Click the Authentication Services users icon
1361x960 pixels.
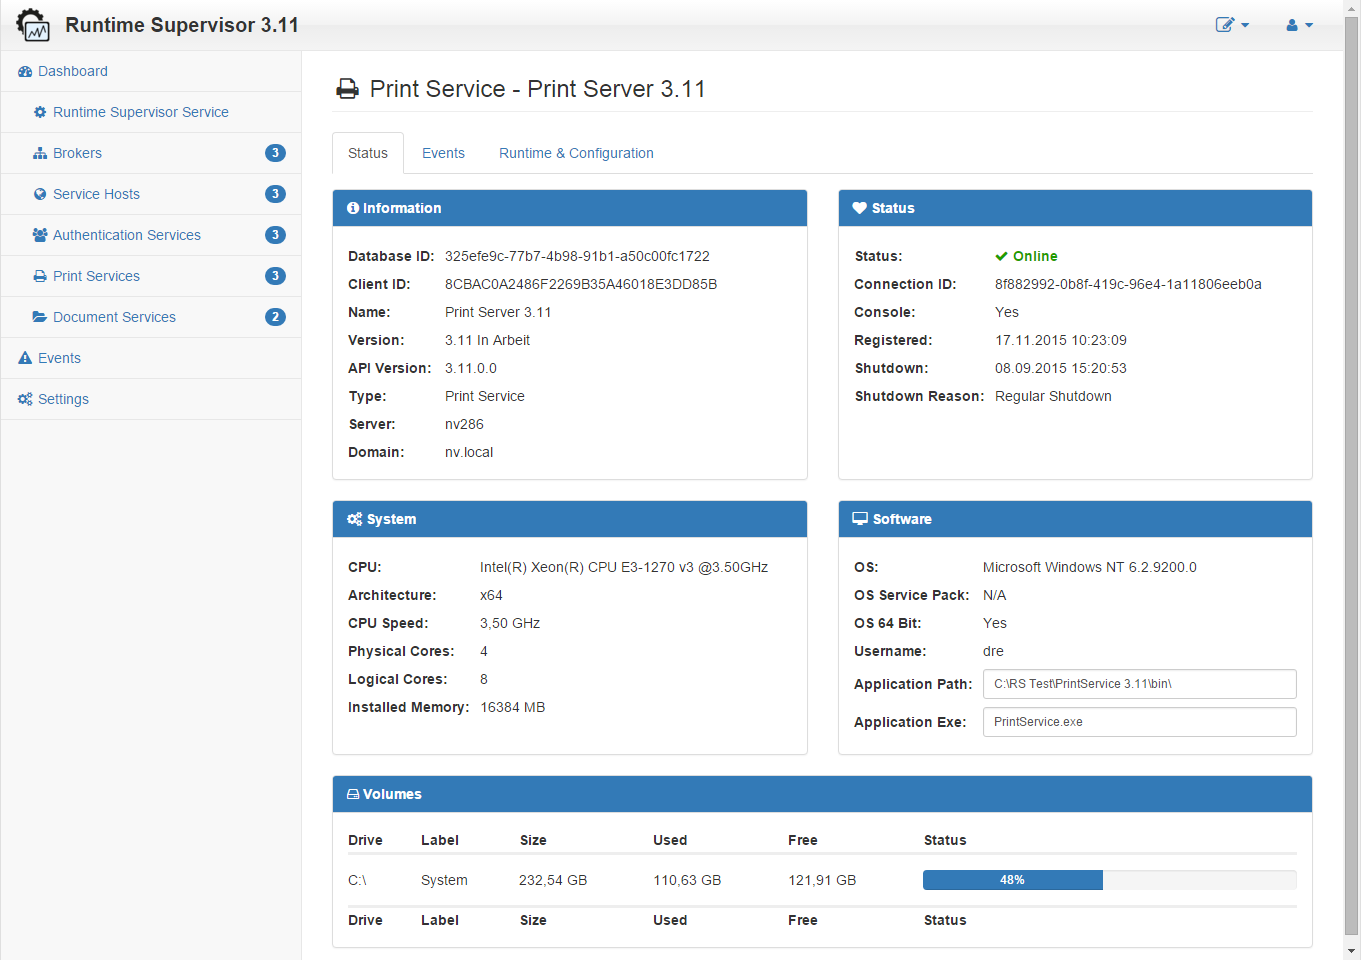tap(40, 236)
